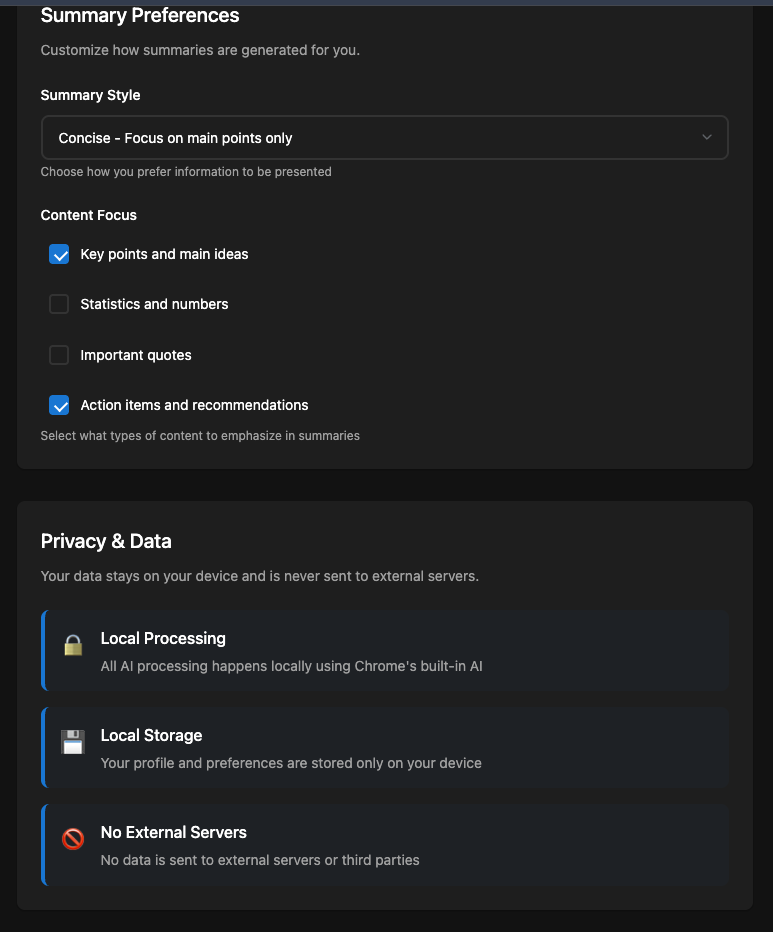Click the Summary Style field label
The height and width of the screenshot is (932, 773).
tap(90, 95)
